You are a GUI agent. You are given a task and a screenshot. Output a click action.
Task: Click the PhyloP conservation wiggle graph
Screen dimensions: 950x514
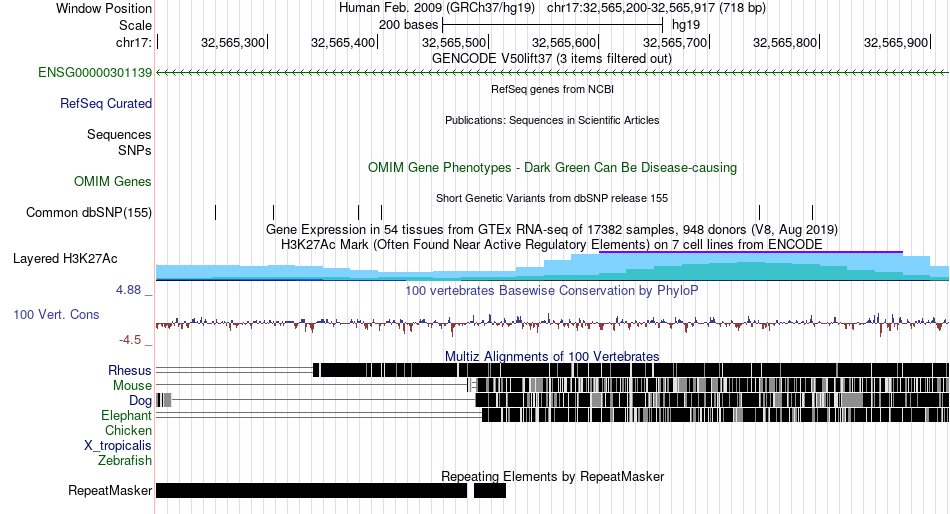pos(552,324)
